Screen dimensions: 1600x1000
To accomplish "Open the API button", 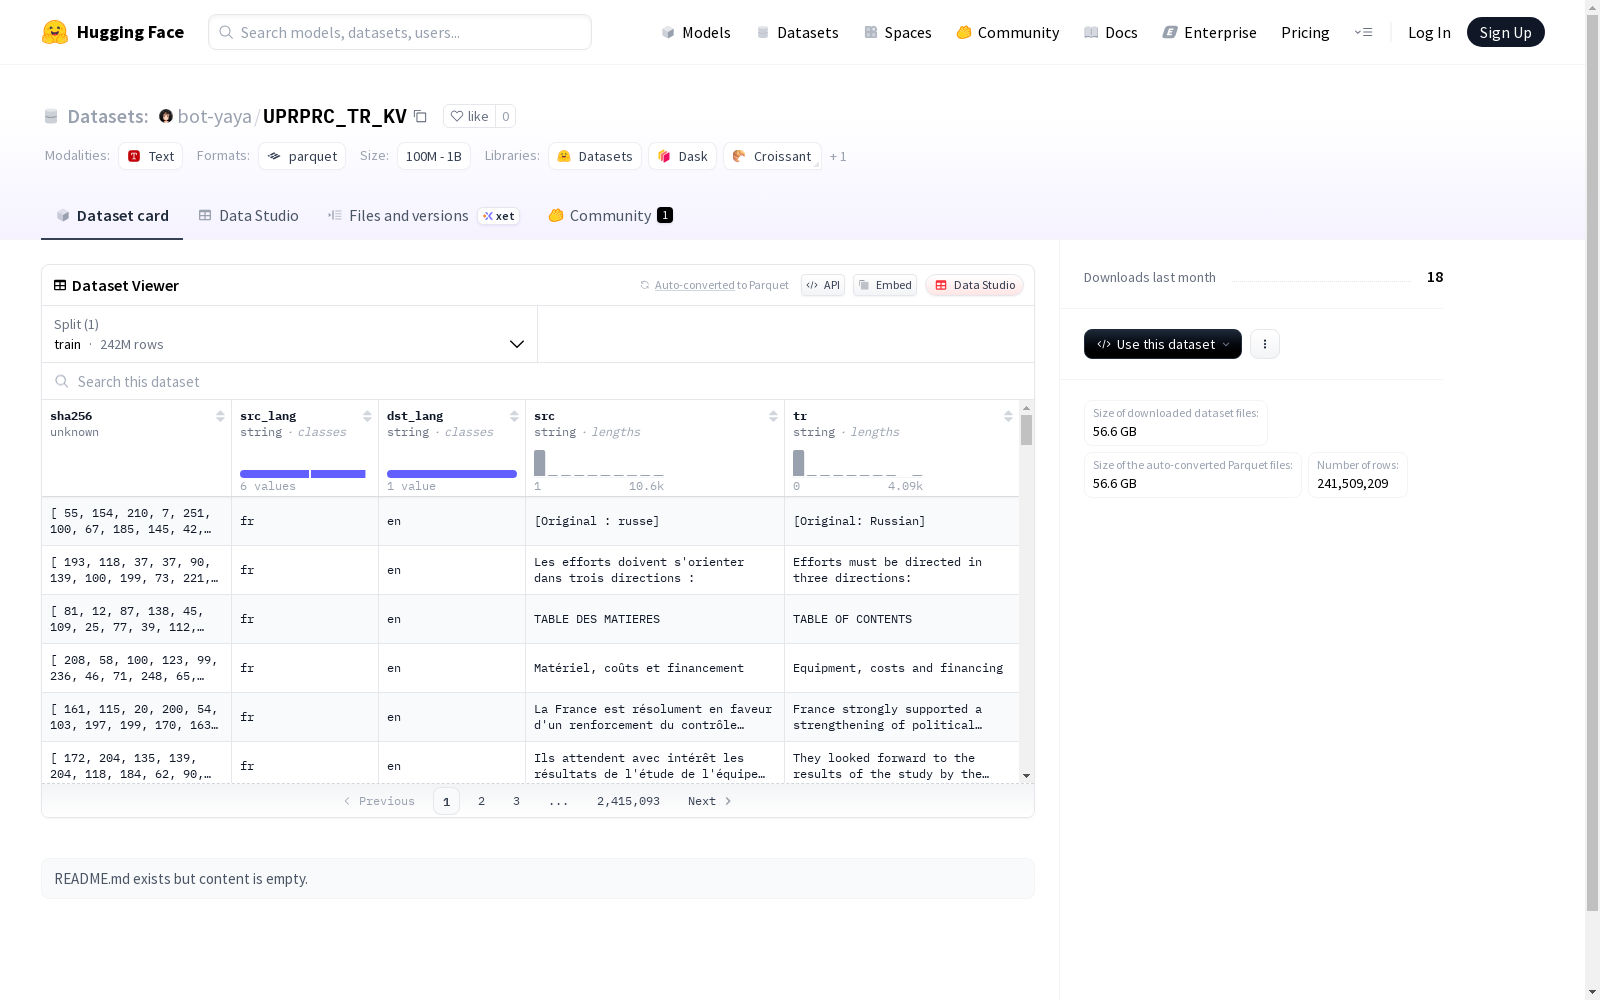I will [823, 285].
